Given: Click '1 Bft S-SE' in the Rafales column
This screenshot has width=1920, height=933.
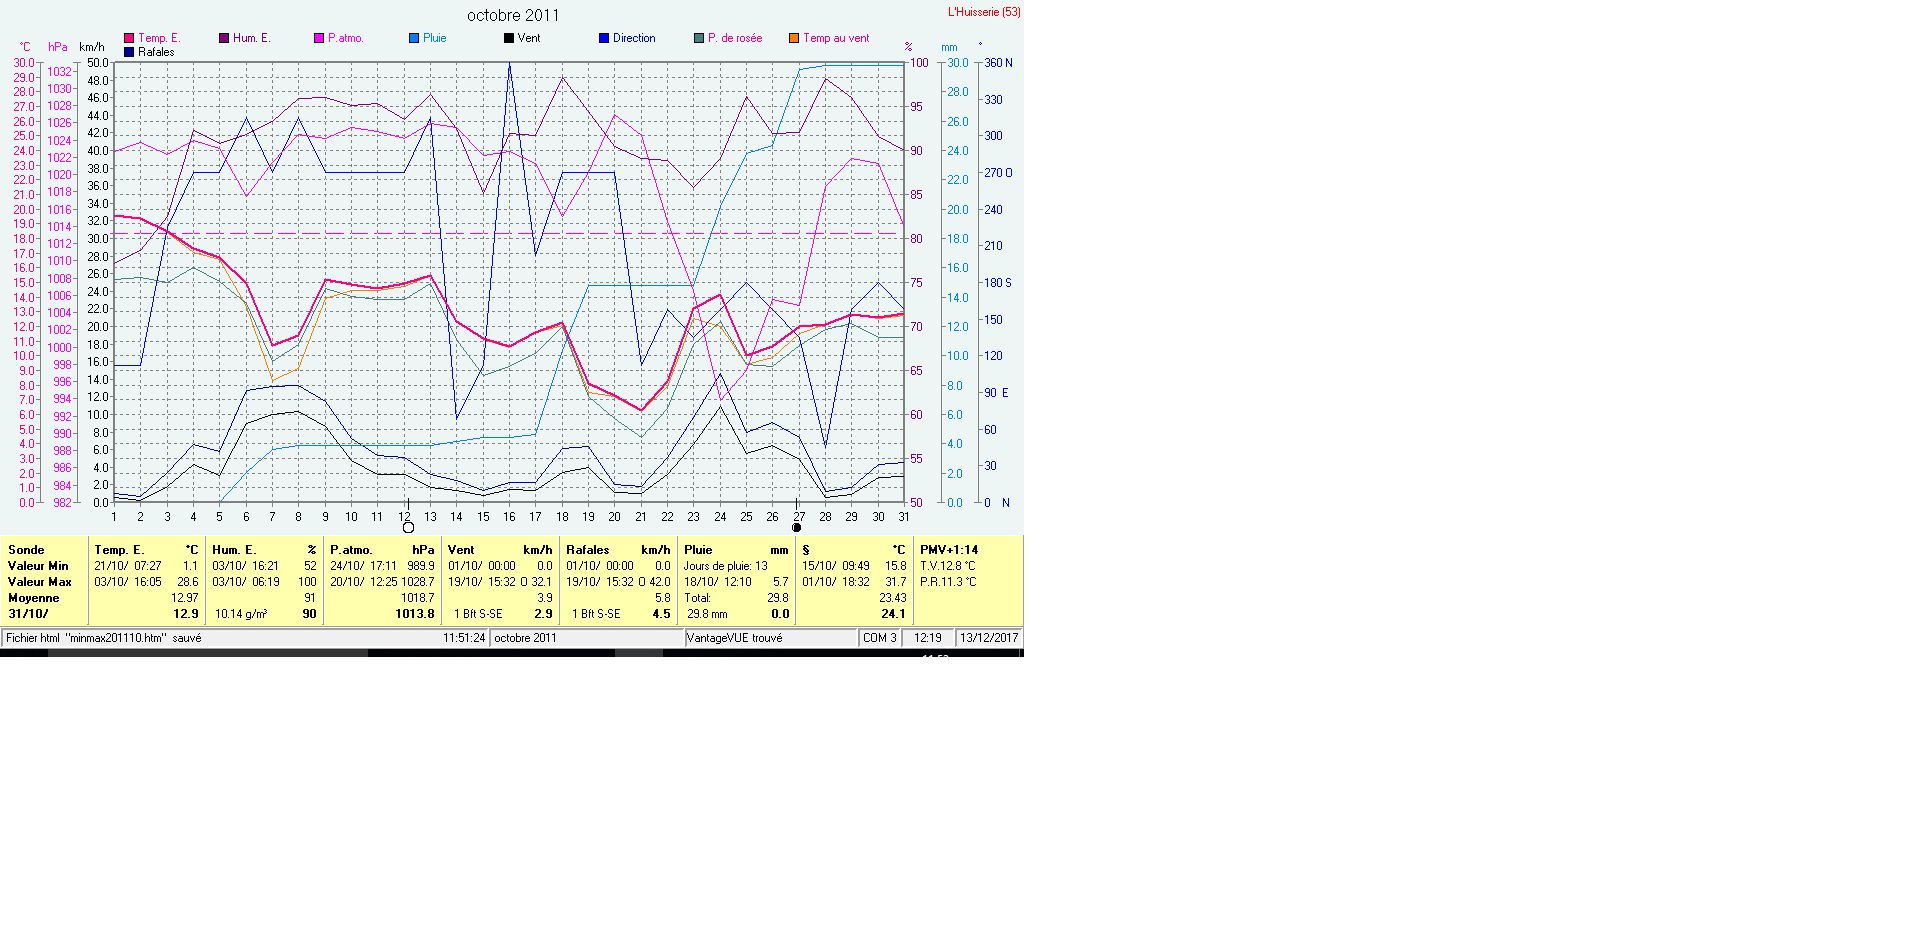Looking at the screenshot, I should [596, 614].
